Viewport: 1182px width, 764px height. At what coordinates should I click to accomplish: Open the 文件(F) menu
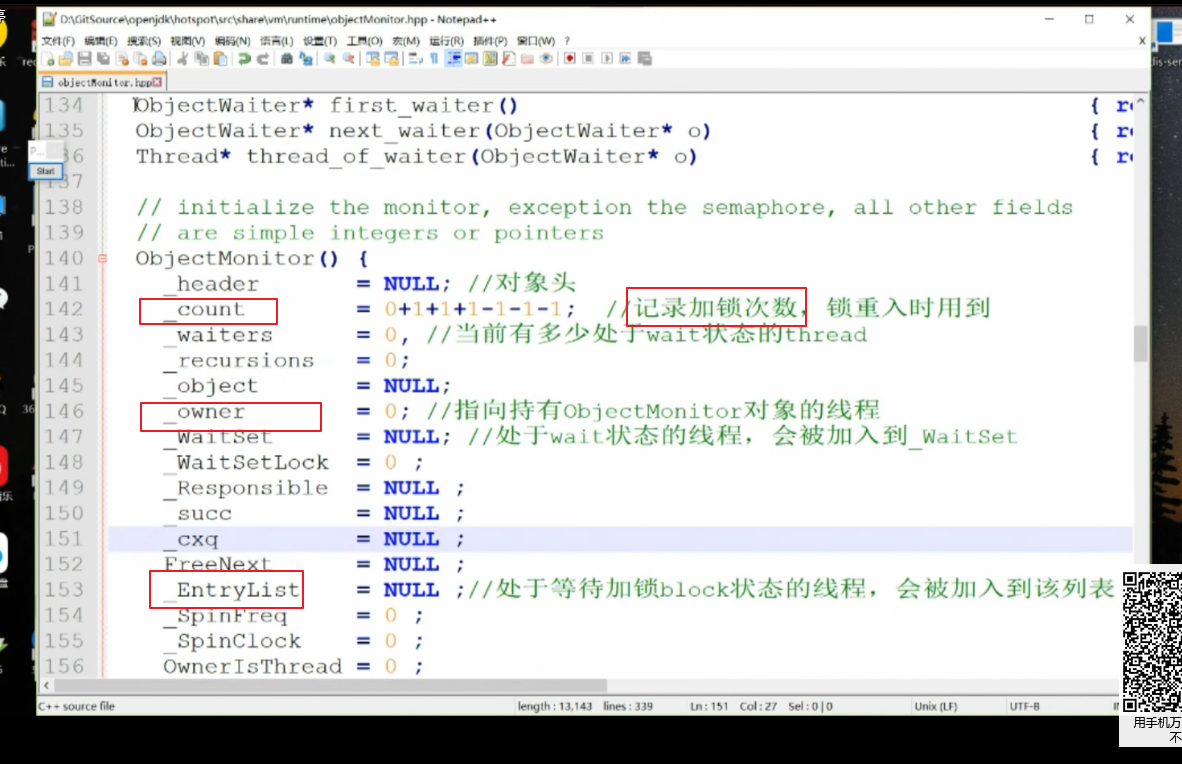58,41
